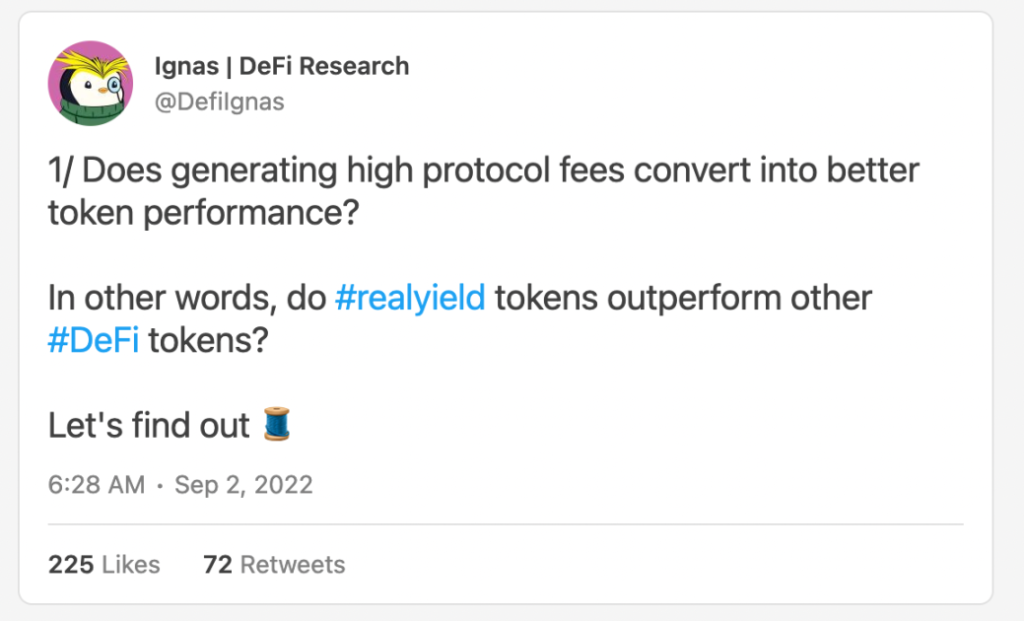
Task: Click the 'token performance?' text line
Action: pyautogui.click(x=204, y=214)
